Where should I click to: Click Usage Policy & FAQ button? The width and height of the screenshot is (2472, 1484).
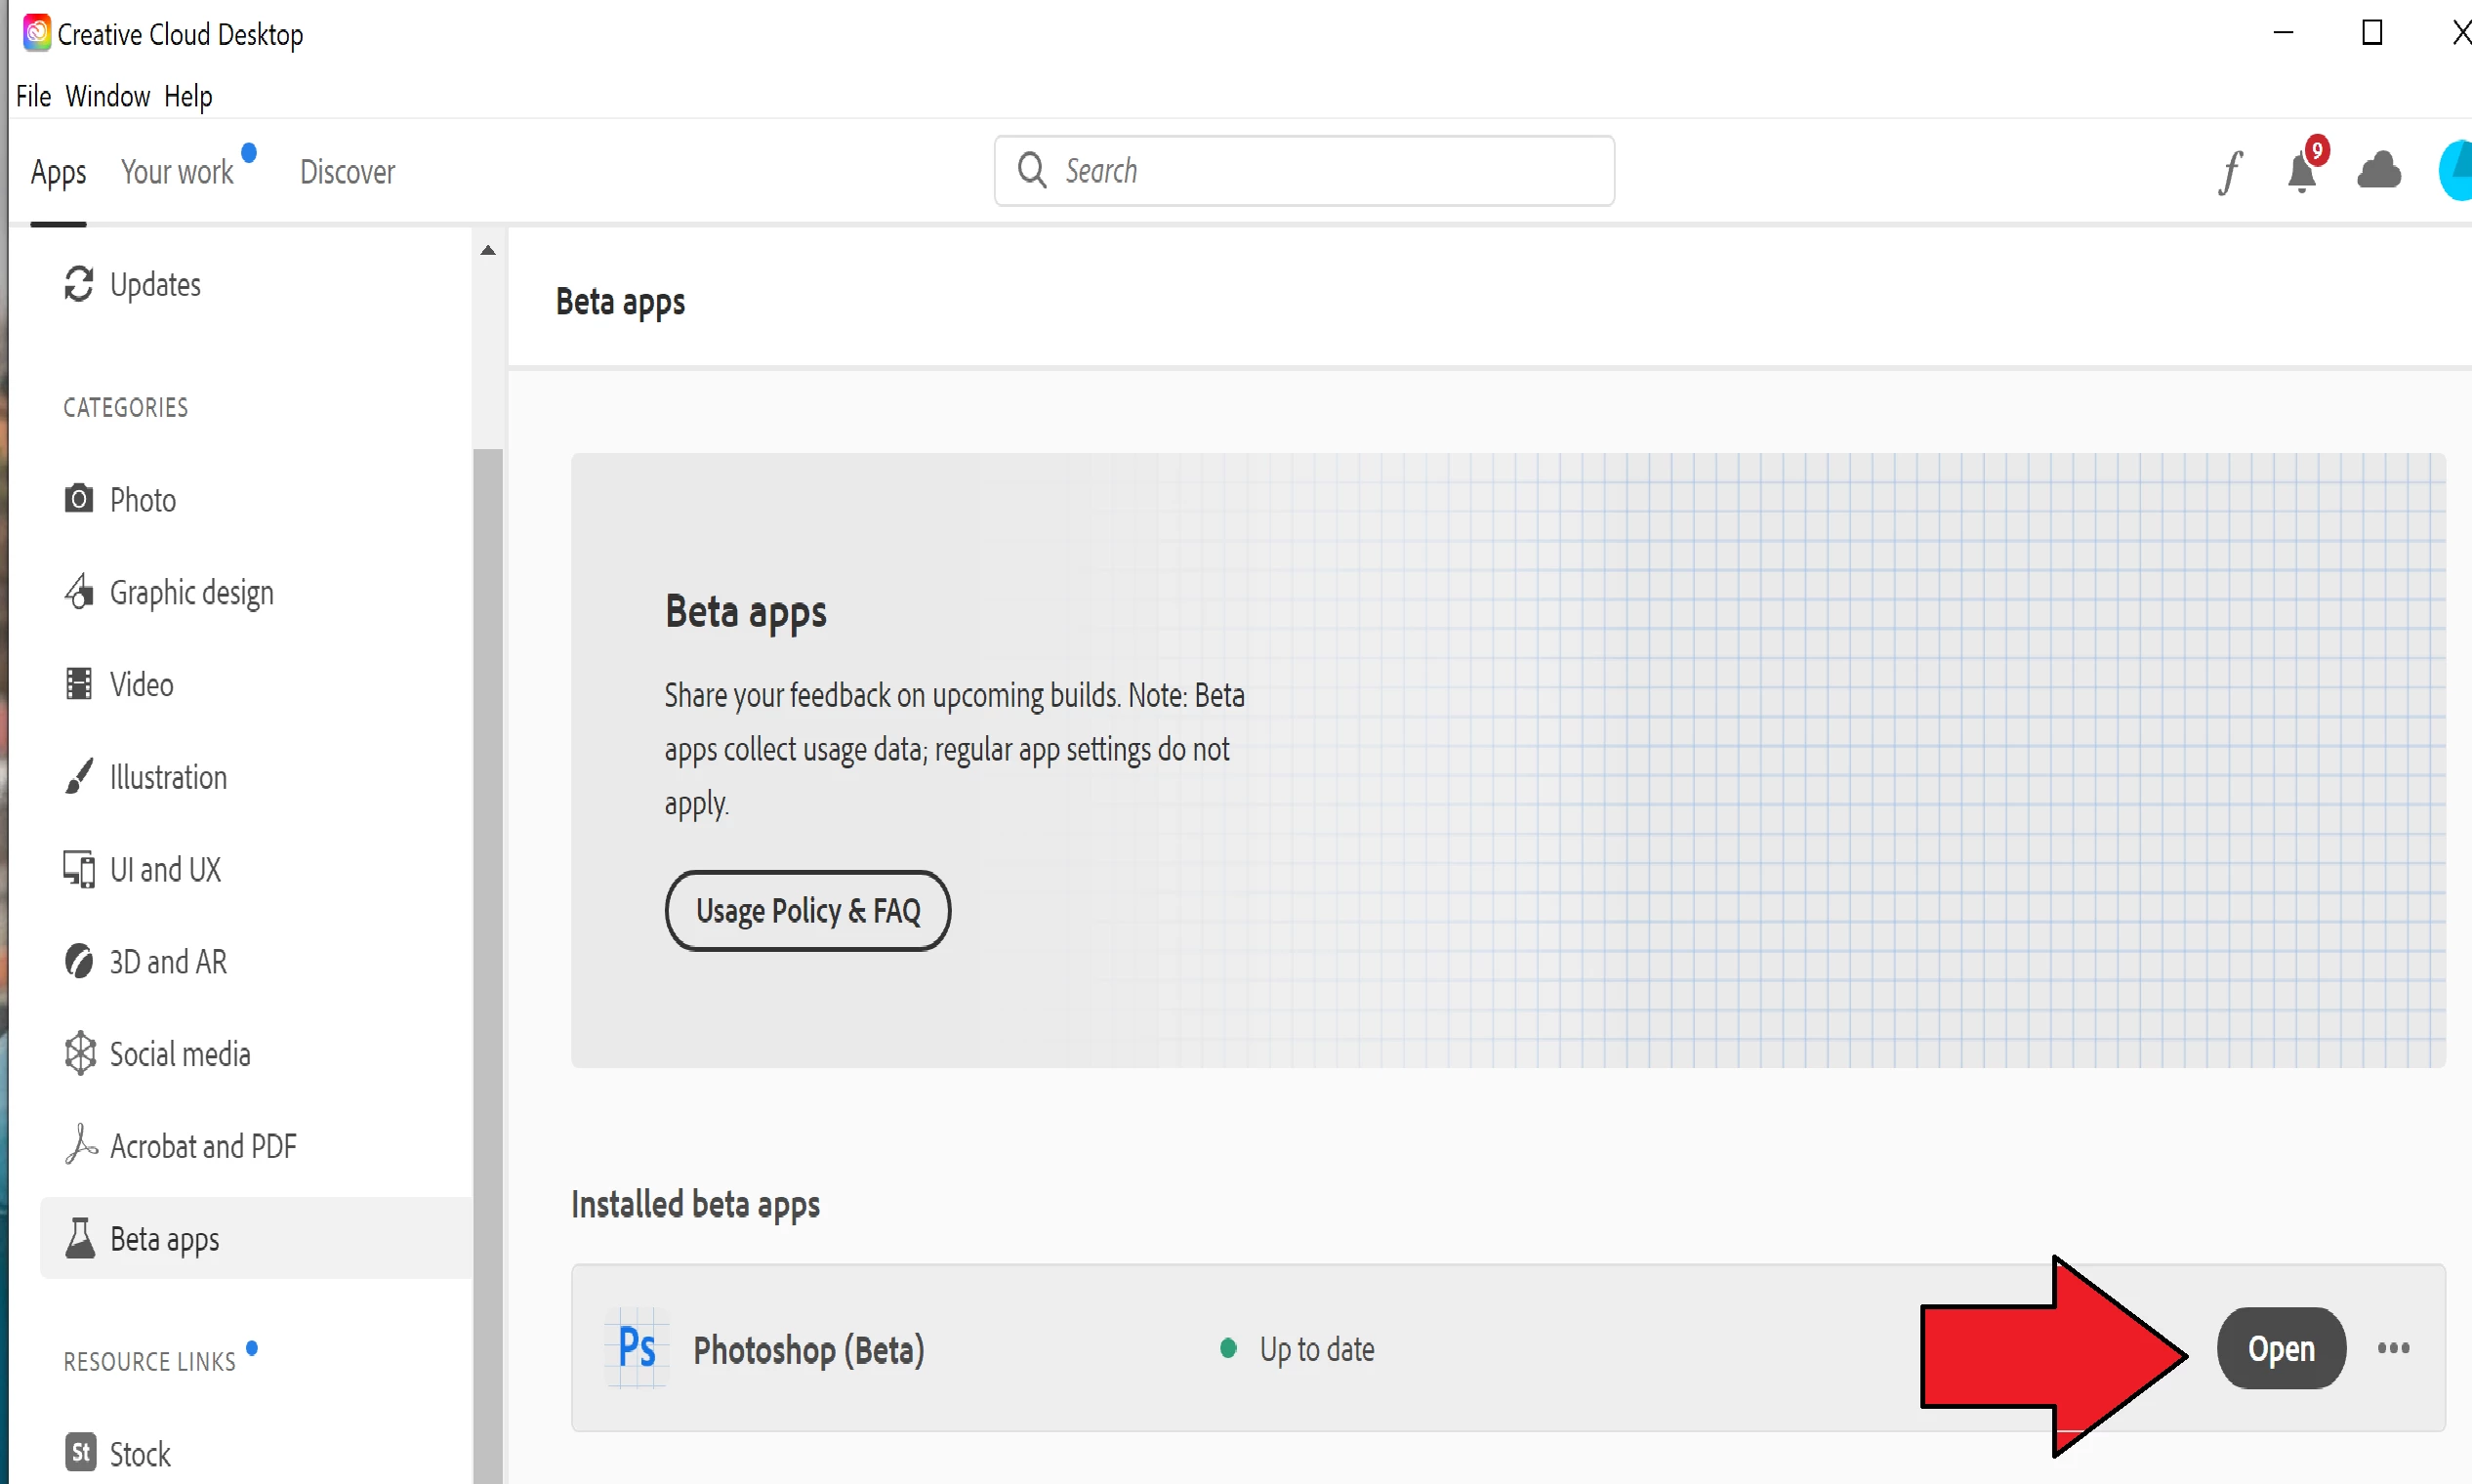(x=807, y=910)
